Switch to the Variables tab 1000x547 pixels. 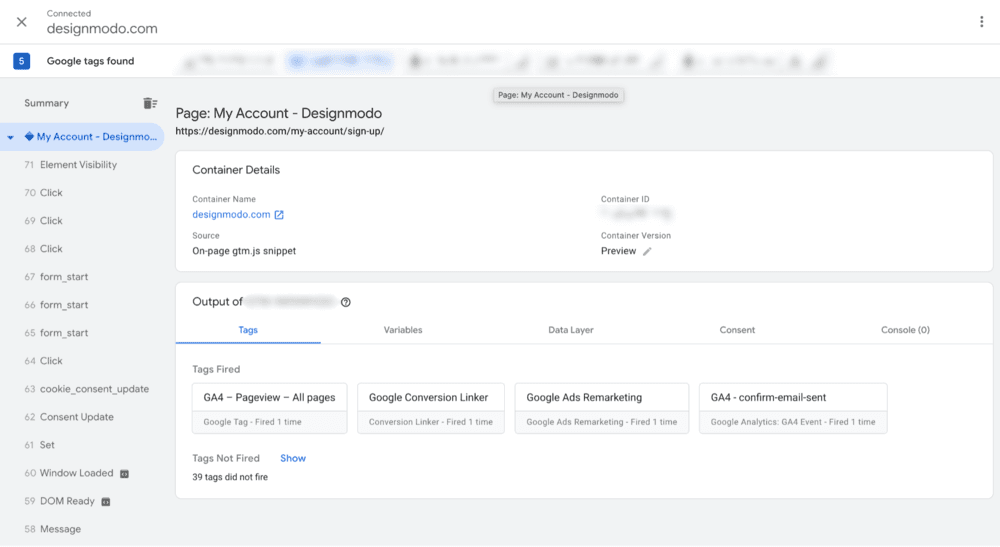tap(403, 330)
